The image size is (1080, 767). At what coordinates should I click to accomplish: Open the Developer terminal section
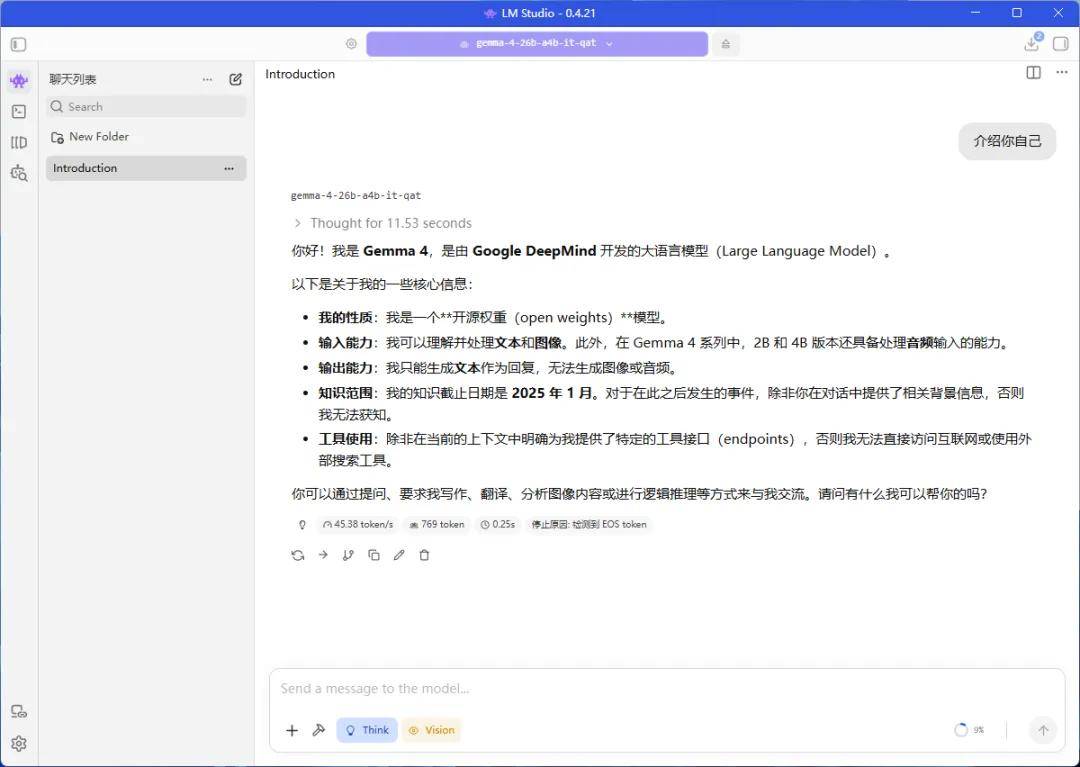pos(19,112)
